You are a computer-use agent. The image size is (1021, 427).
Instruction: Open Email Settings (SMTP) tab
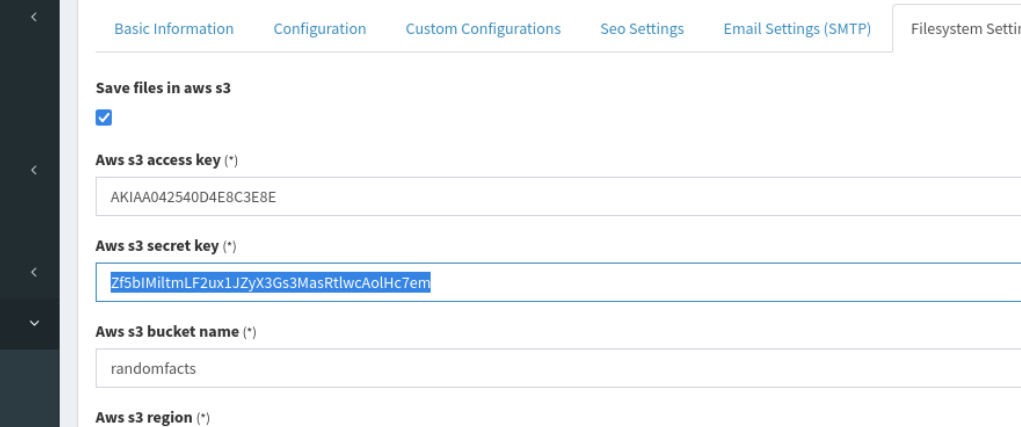(796, 29)
